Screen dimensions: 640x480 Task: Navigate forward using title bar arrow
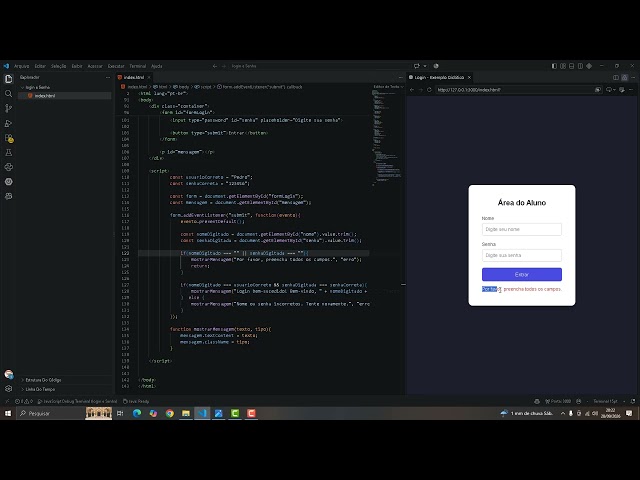tap(223, 66)
